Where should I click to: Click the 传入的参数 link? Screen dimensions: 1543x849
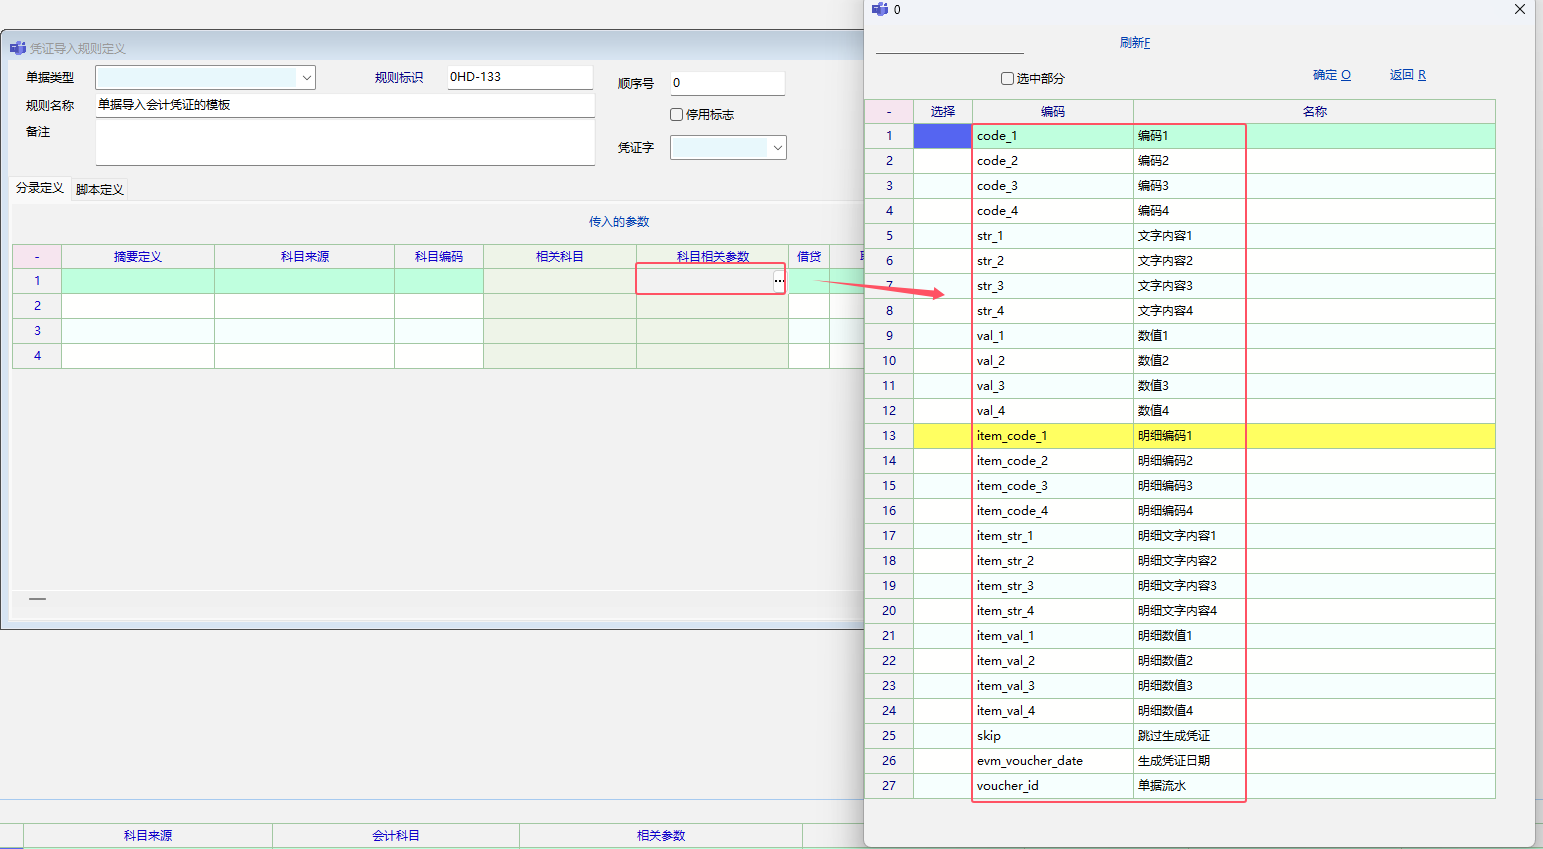tap(619, 222)
